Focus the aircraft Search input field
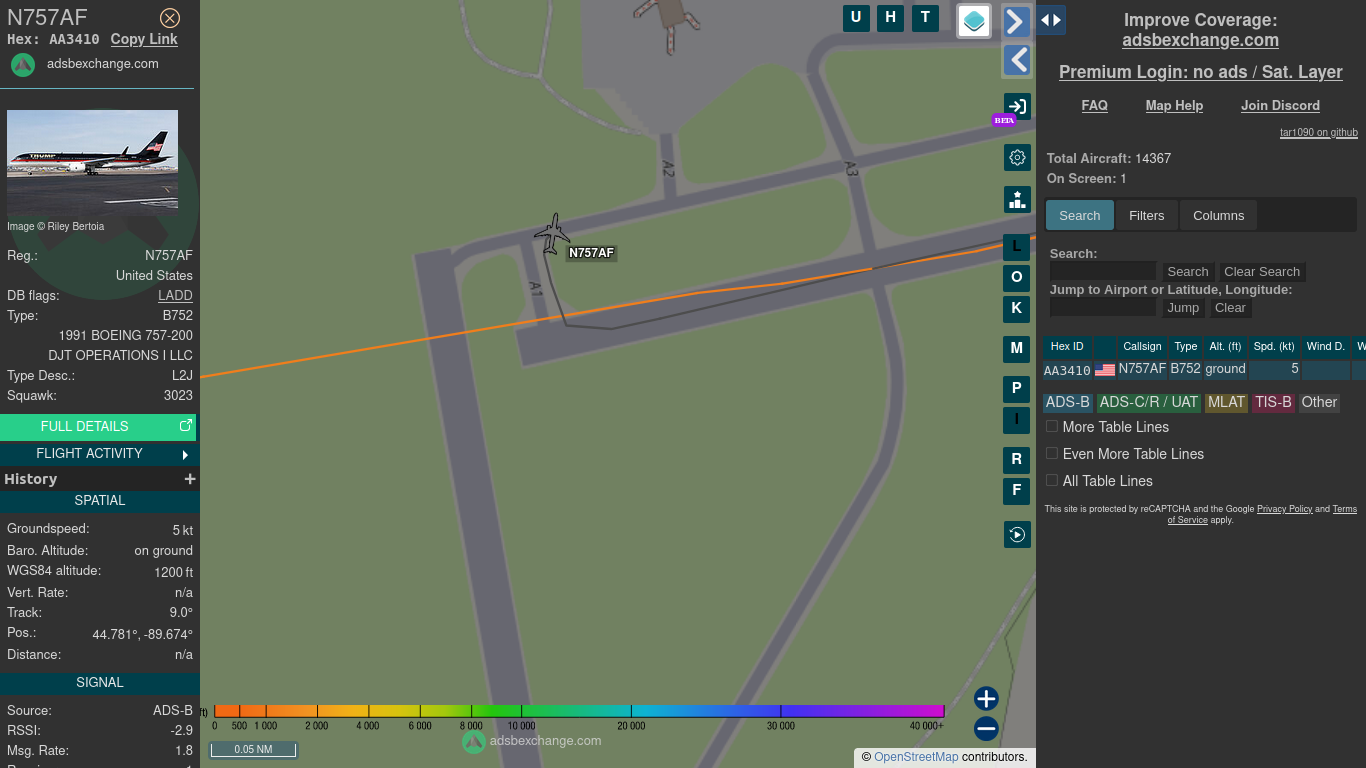This screenshot has height=768, width=1366. tap(1103, 271)
